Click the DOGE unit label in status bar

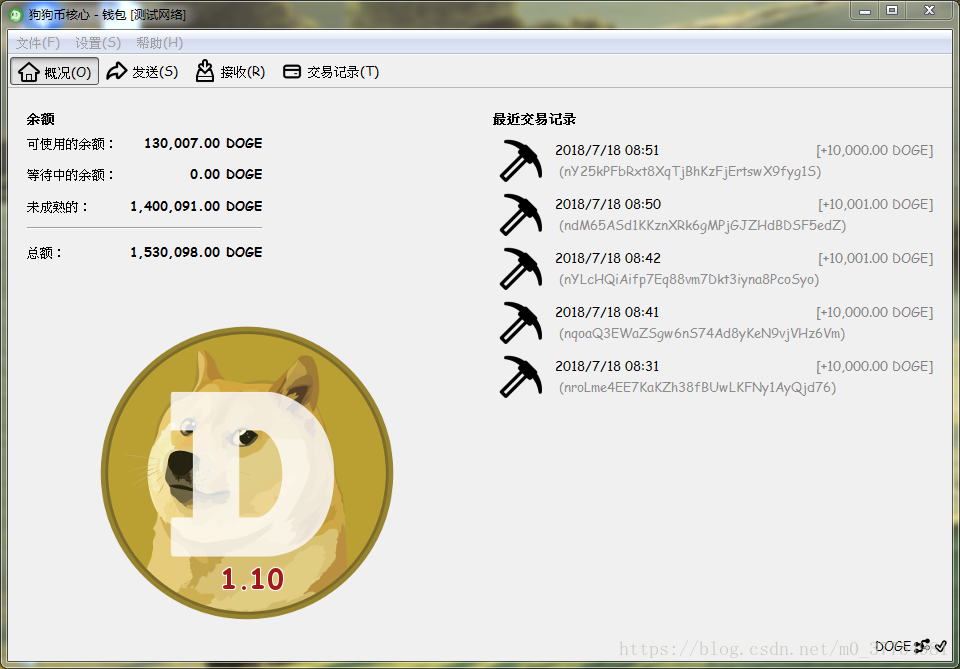click(893, 646)
